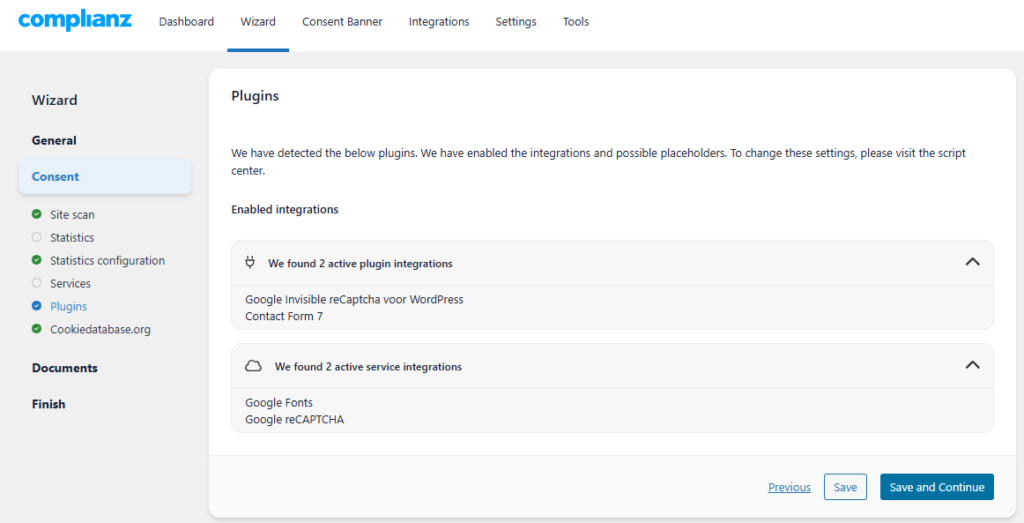This screenshot has height=523, width=1024.
Task: Open the Dashboard tab
Action: pyautogui.click(x=186, y=22)
